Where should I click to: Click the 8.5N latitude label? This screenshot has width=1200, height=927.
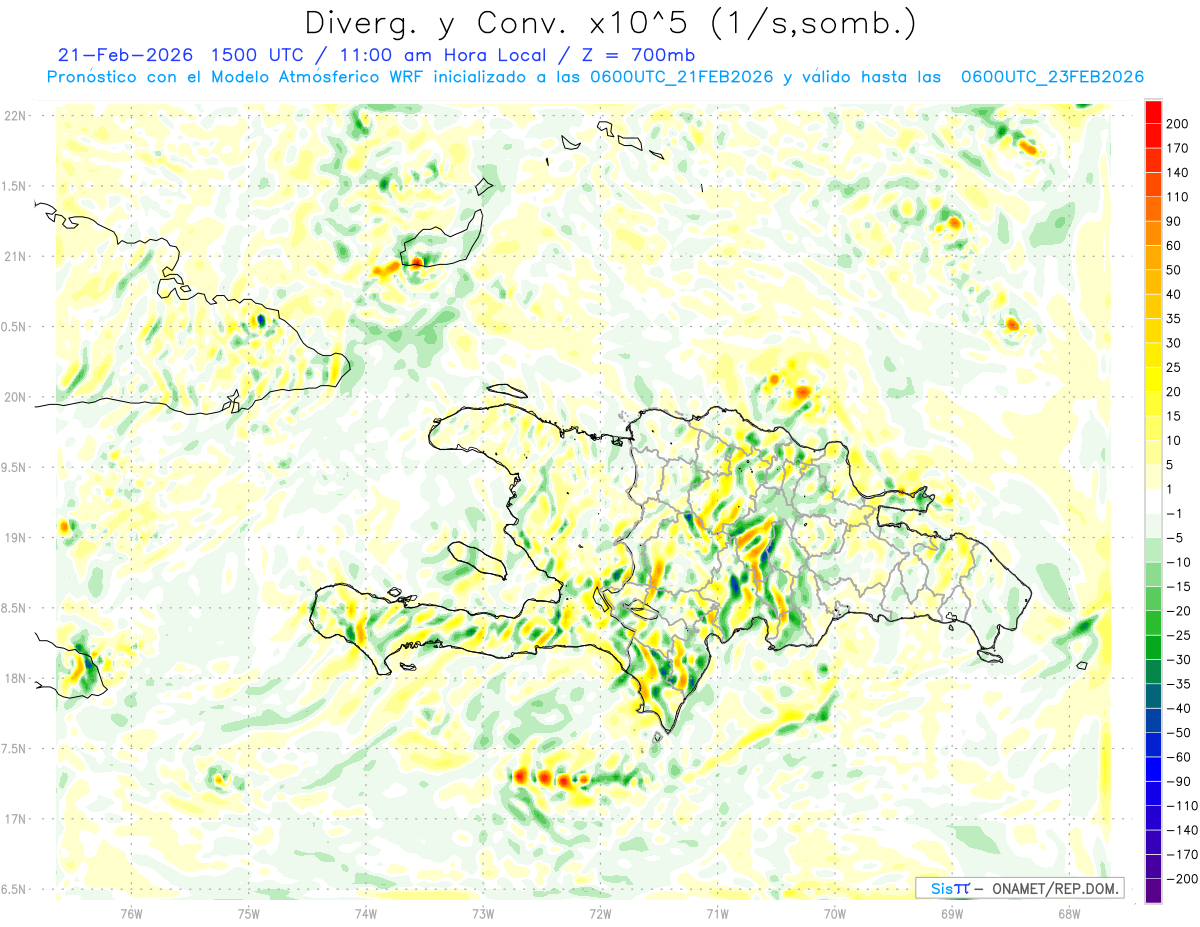pyautogui.click(x=15, y=608)
